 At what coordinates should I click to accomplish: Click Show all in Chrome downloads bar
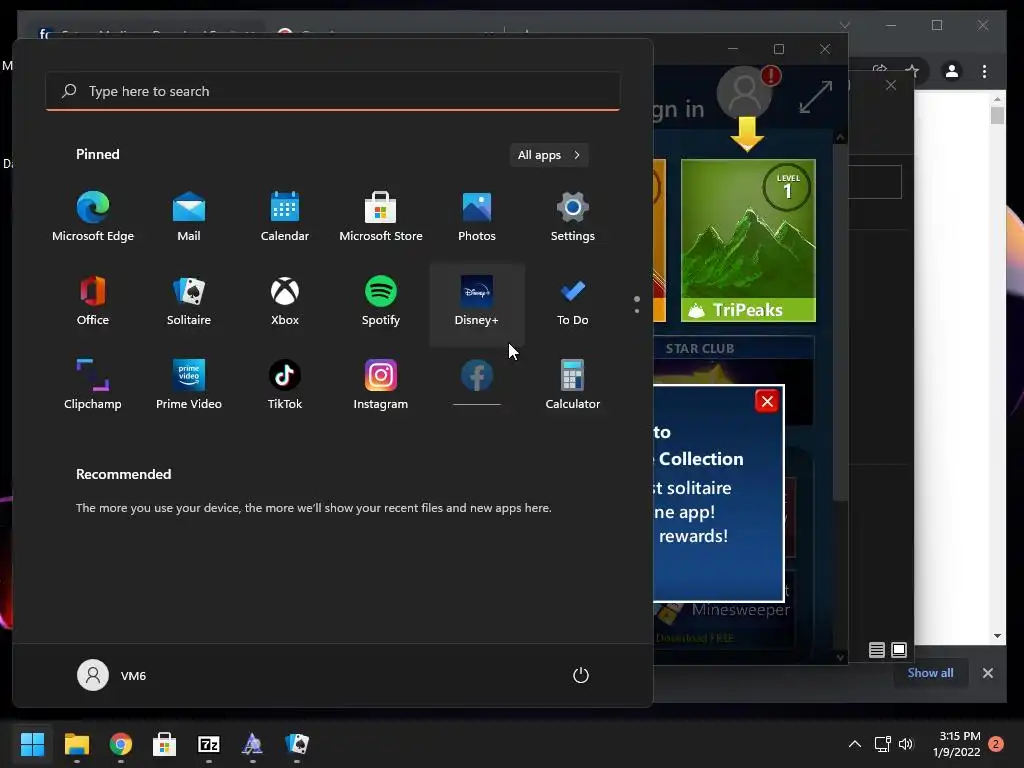[930, 673]
